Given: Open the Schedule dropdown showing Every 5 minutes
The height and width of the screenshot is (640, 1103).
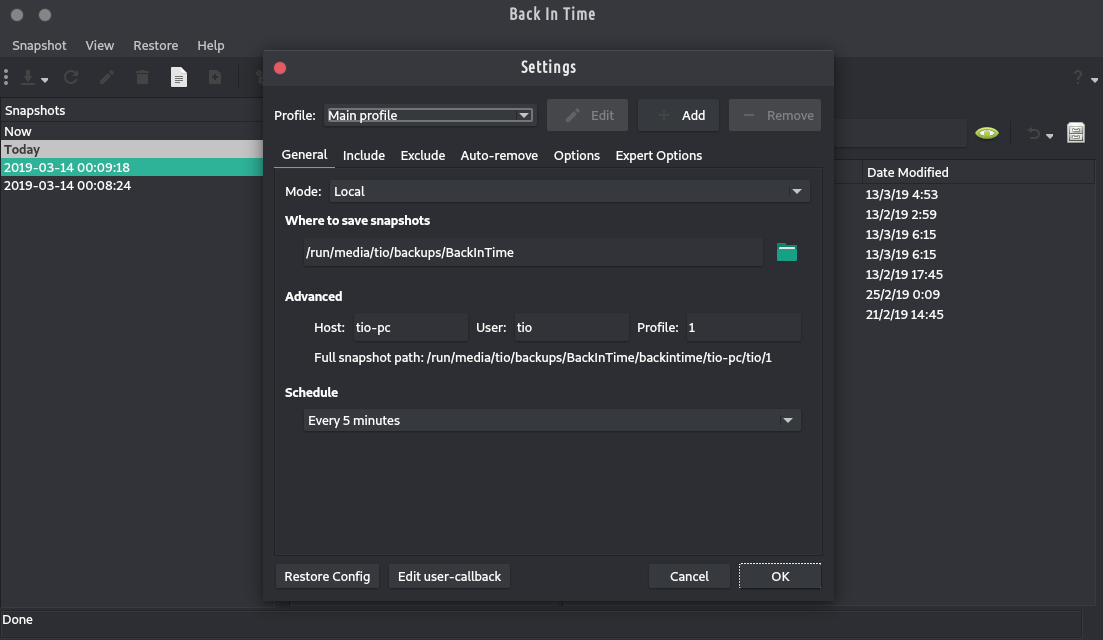Looking at the screenshot, I should tap(552, 421).
